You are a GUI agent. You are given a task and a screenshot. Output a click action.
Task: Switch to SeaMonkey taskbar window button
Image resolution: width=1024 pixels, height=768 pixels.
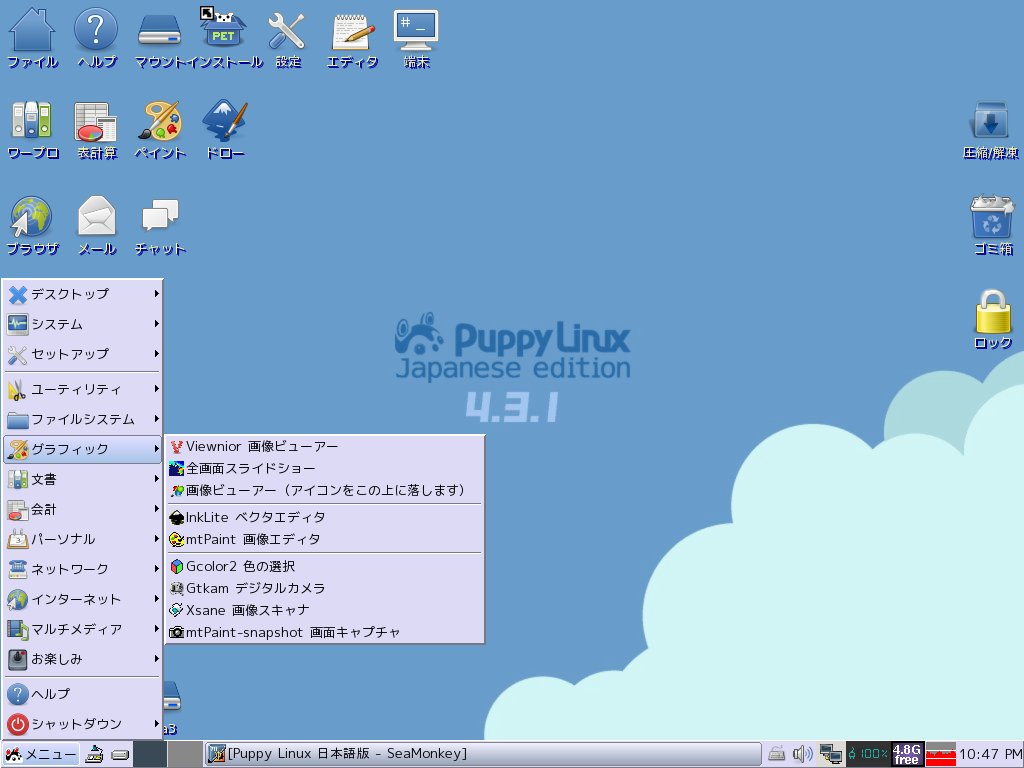483,754
